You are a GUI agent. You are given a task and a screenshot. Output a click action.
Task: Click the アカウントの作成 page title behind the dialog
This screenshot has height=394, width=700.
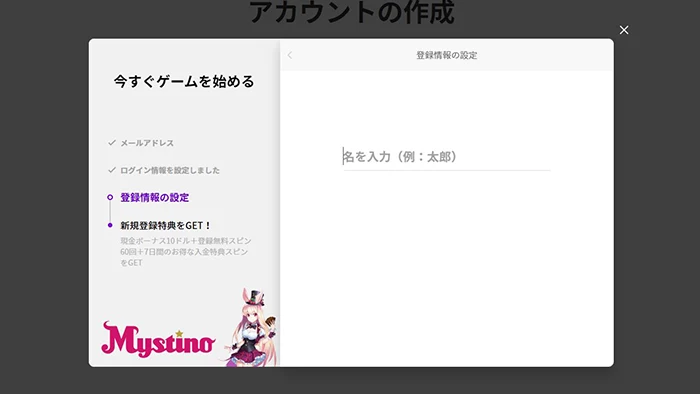(352, 12)
